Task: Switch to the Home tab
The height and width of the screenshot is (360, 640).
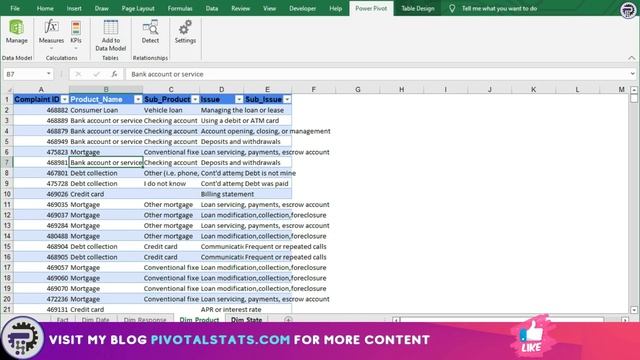Action: [45, 8]
